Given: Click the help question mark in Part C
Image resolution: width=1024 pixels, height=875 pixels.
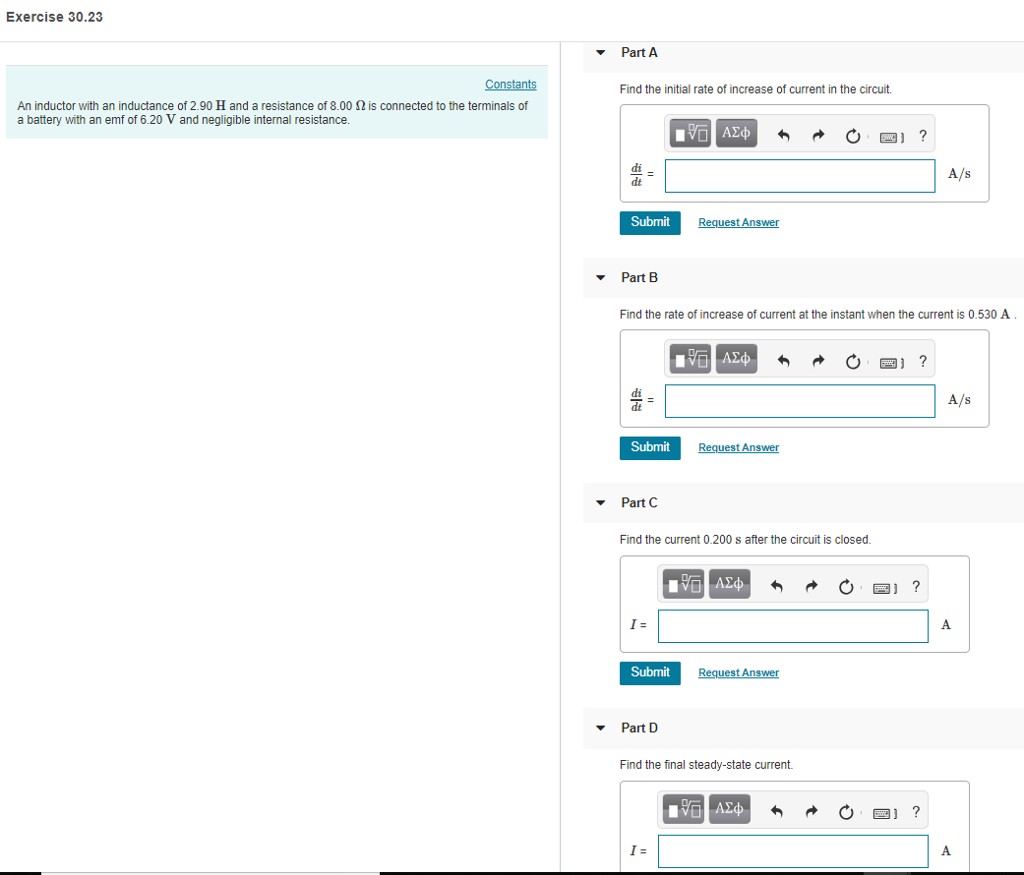Looking at the screenshot, I should pos(916,586).
